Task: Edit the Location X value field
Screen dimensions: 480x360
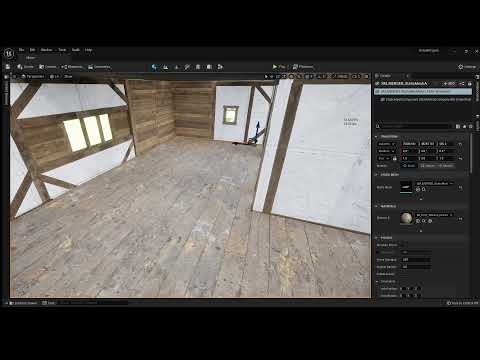Action: [410, 144]
